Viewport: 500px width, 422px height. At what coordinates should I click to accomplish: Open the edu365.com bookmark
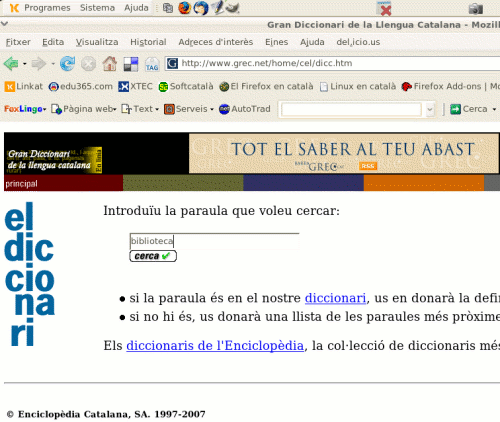tap(81, 87)
